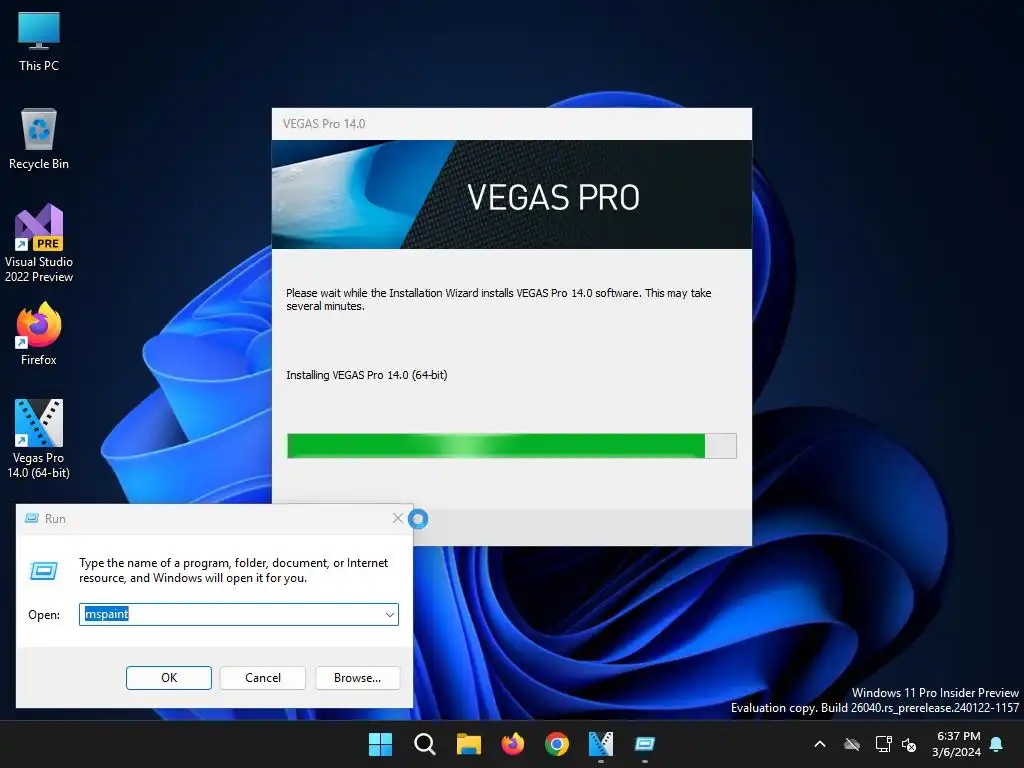Image resolution: width=1024 pixels, height=768 pixels.
Task: Launch Firefox from the taskbar
Action: coord(513,744)
